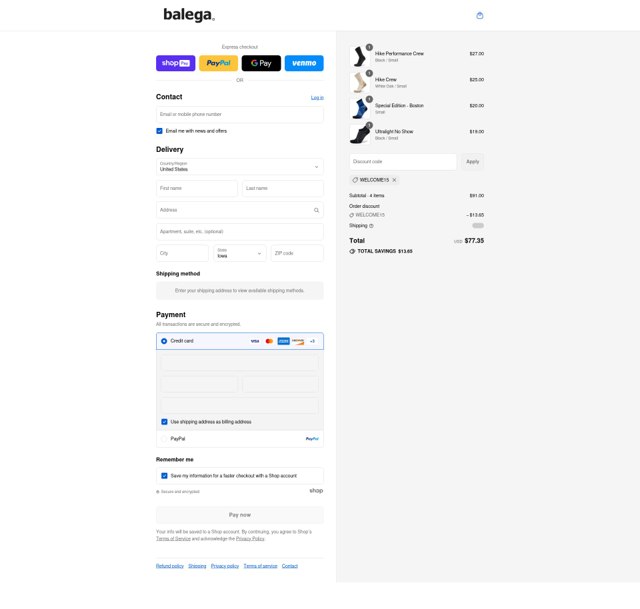
Task: Click the Apply discount button
Action: (473, 162)
